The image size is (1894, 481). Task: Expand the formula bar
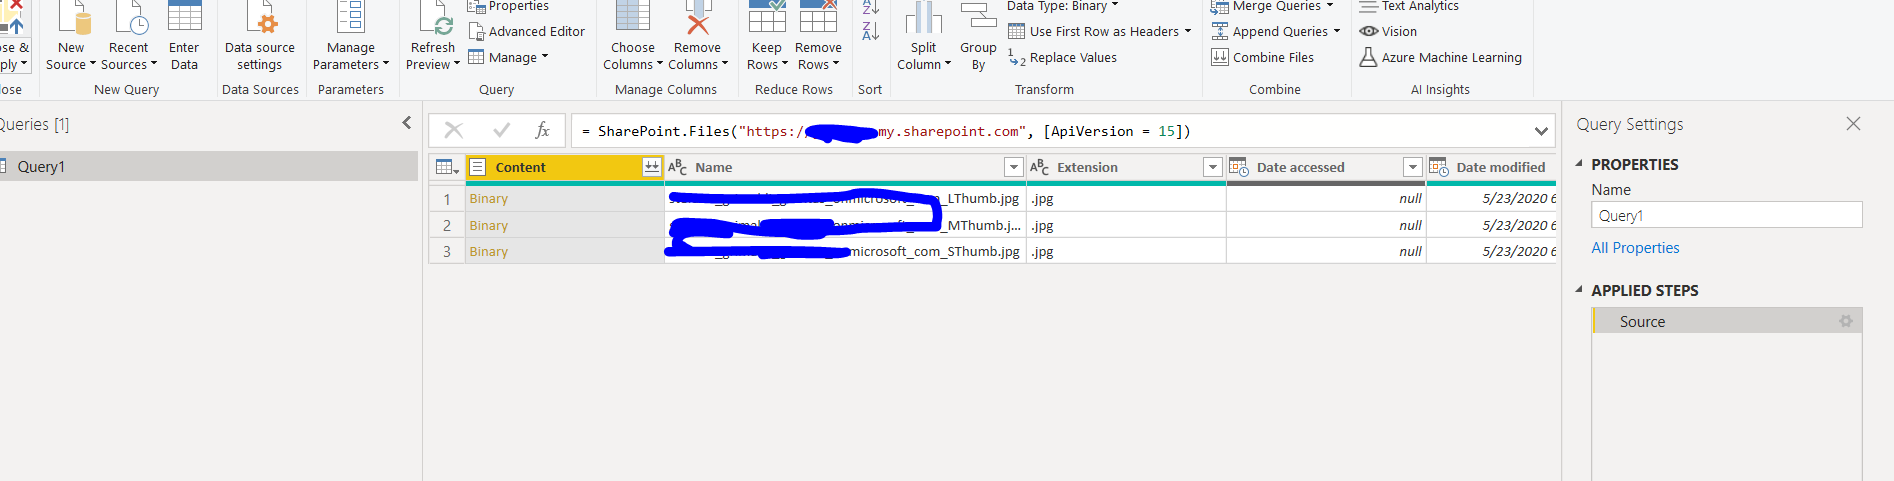tap(1541, 131)
